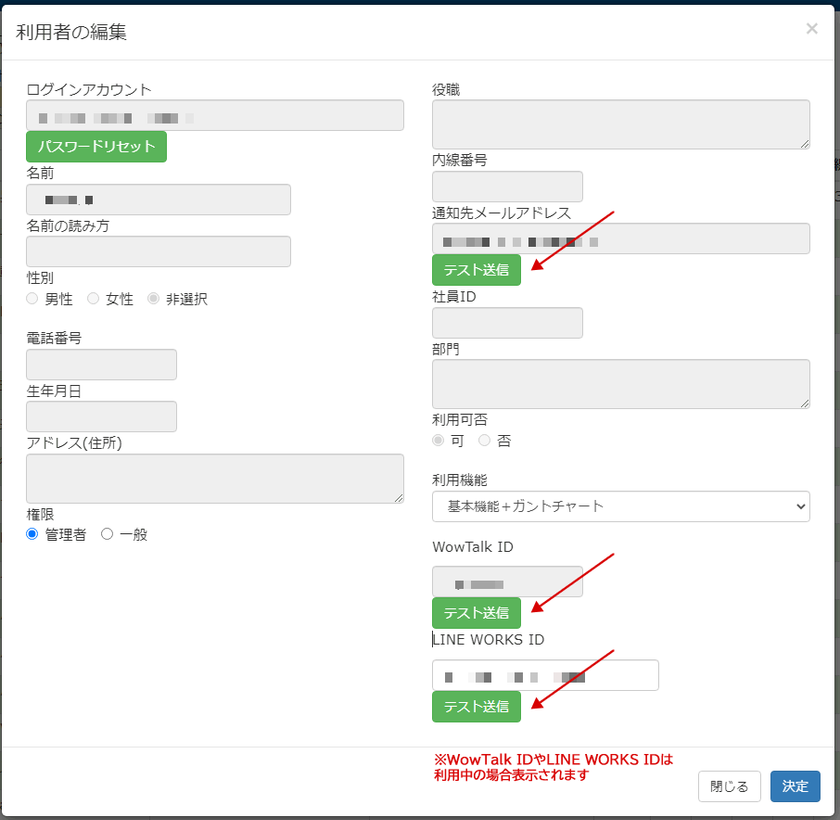Choose 非選択 for gender
This screenshot has height=820, width=840.
153,299
